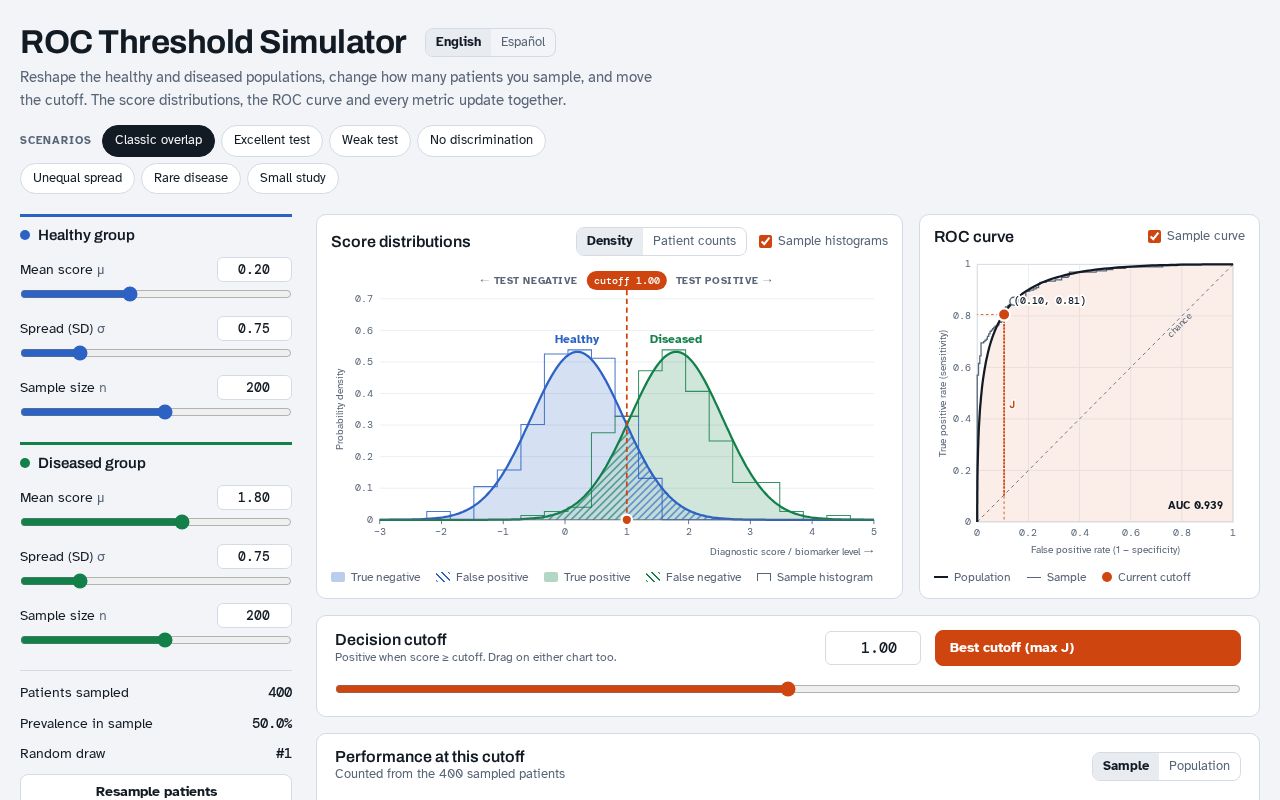
Task: Select the Classic overlap scenario
Action: click(158, 140)
